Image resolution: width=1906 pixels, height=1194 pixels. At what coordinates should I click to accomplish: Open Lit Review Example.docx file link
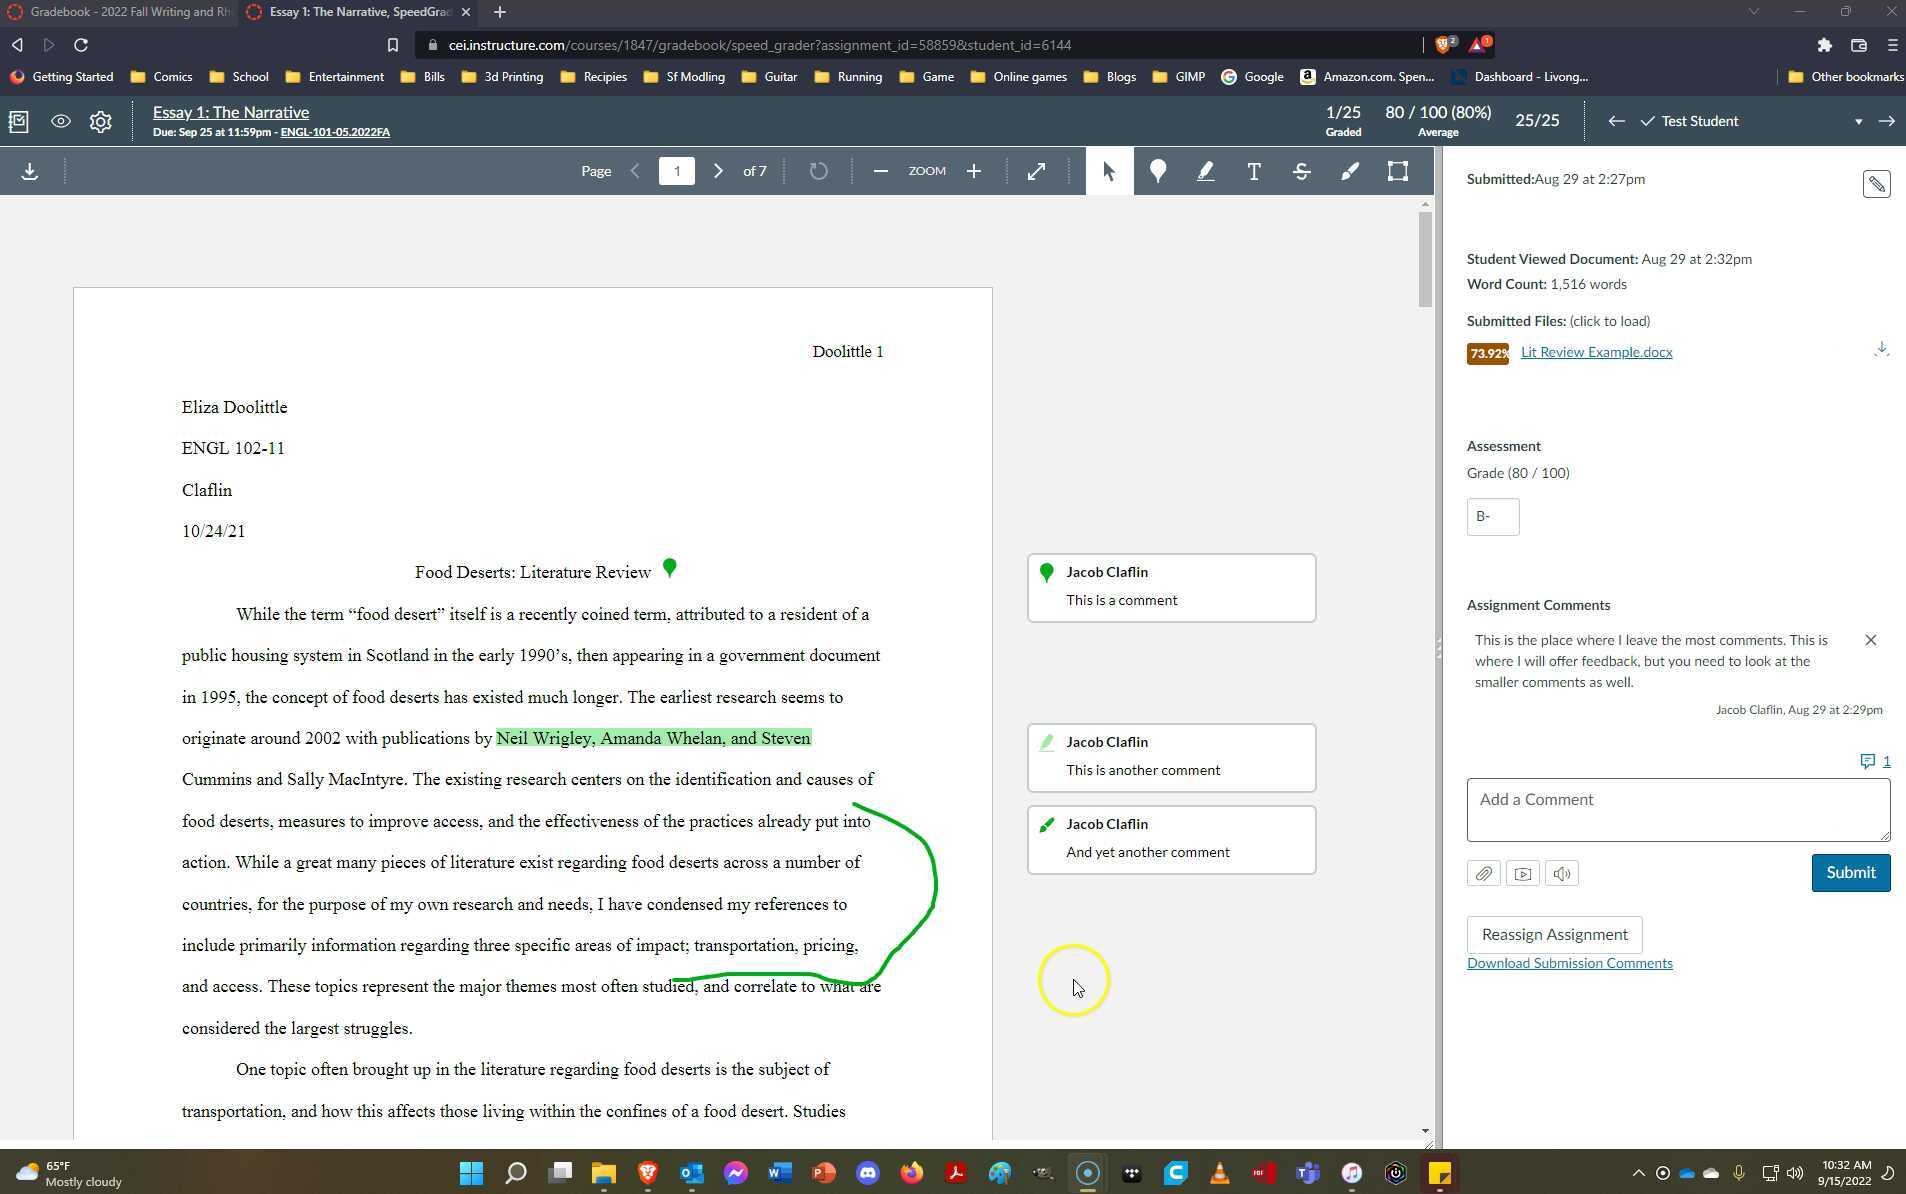[x=1595, y=352]
